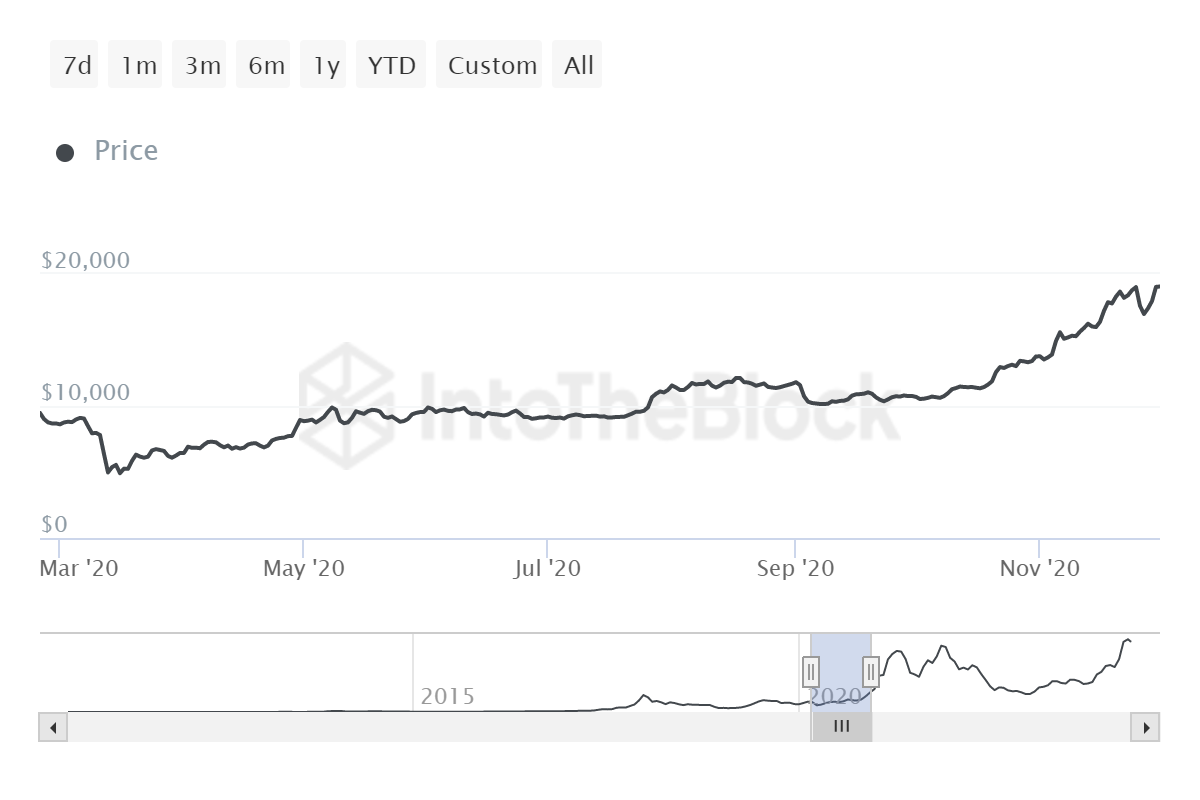Click the scrollbar right arrow

[1145, 727]
